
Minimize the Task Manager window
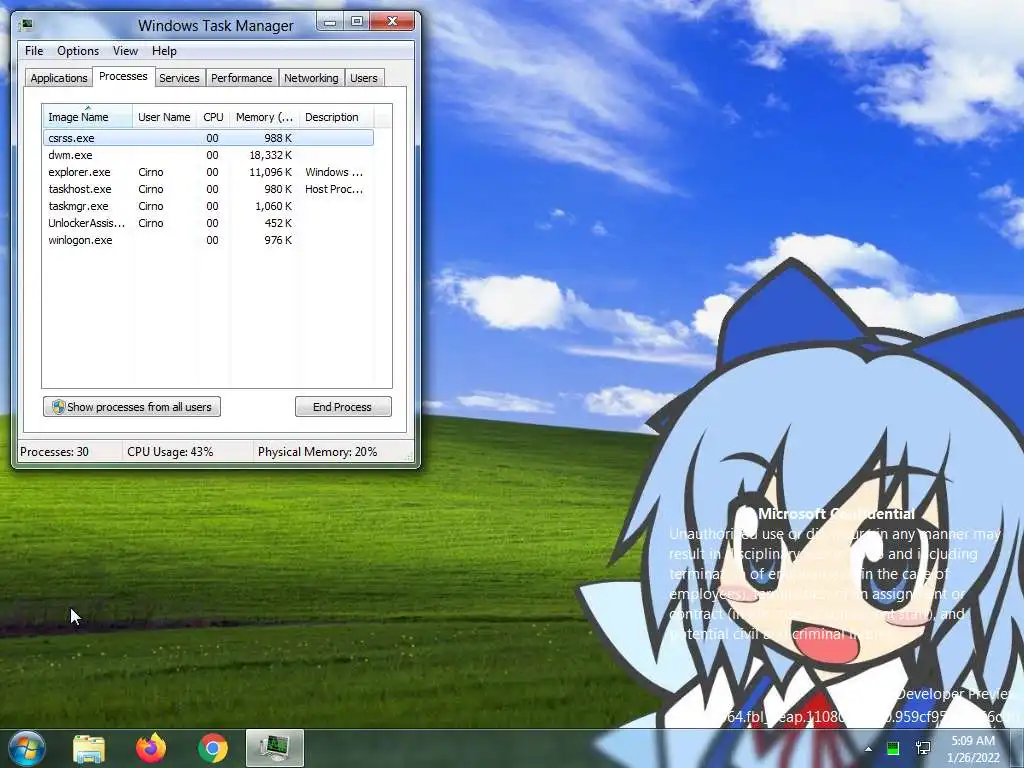[x=330, y=22]
